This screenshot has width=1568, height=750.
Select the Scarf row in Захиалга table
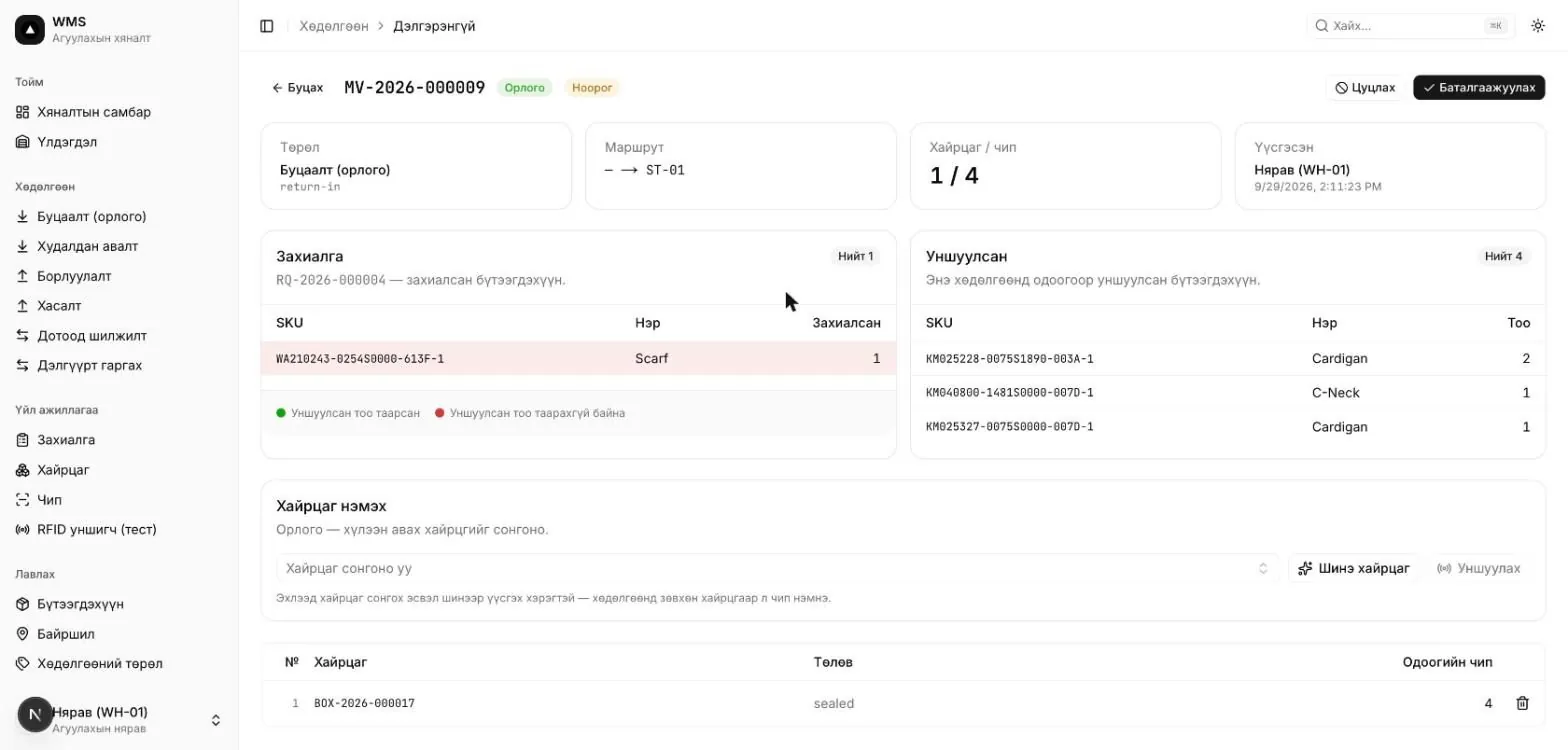click(578, 358)
